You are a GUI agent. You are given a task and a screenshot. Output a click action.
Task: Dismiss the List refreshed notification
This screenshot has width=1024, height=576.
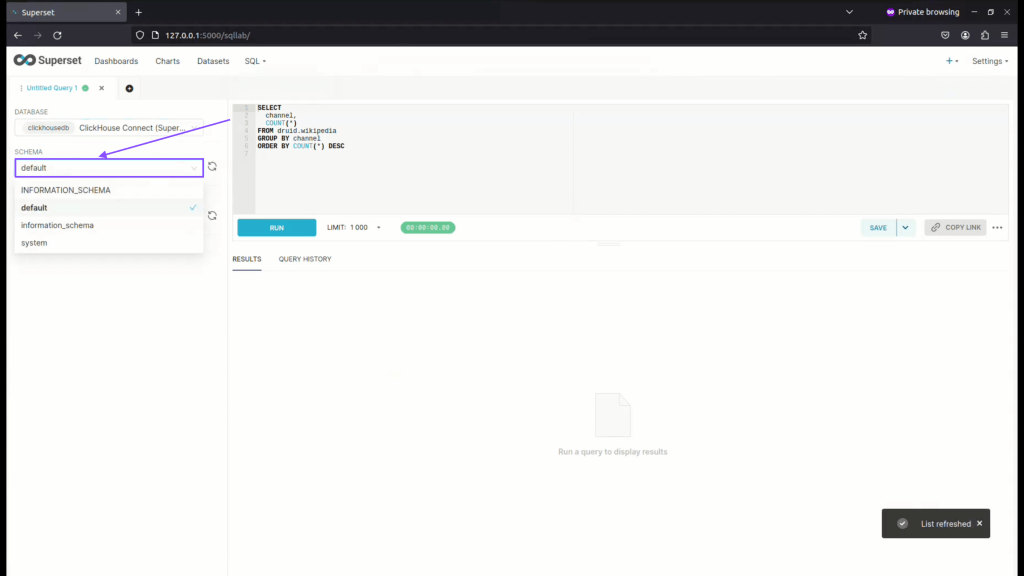(x=979, y=523)
